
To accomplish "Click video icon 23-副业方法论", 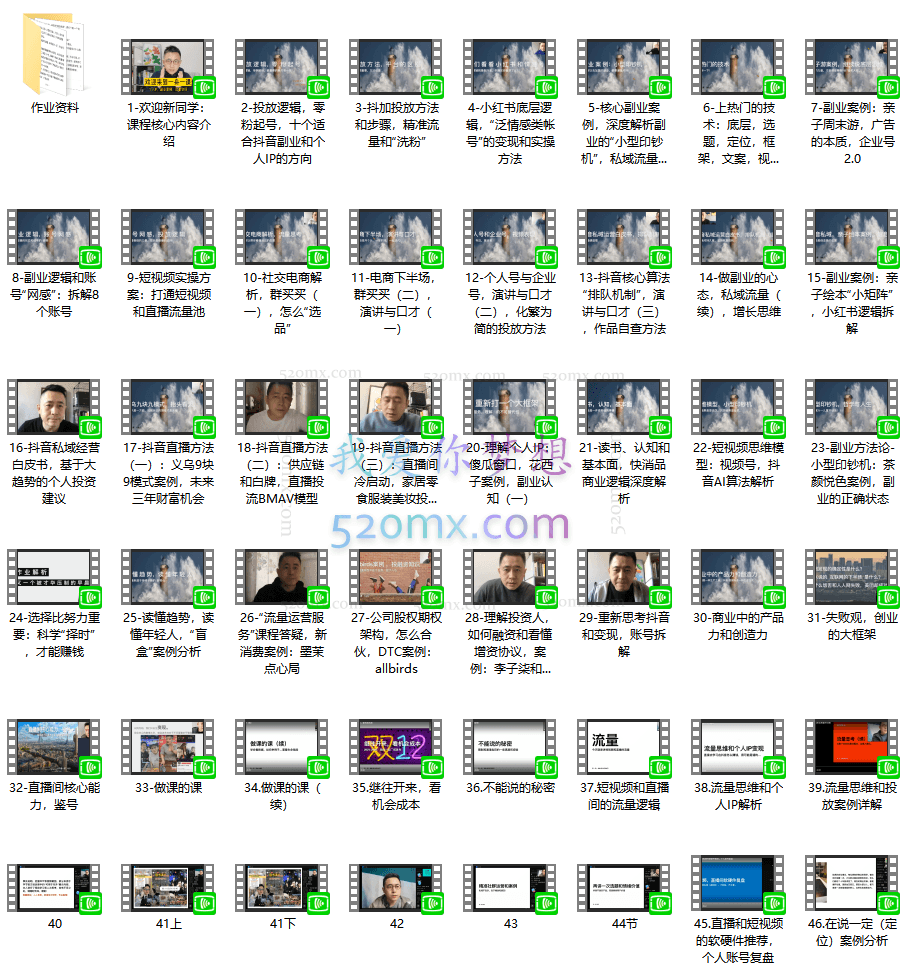I will (853, 407).
